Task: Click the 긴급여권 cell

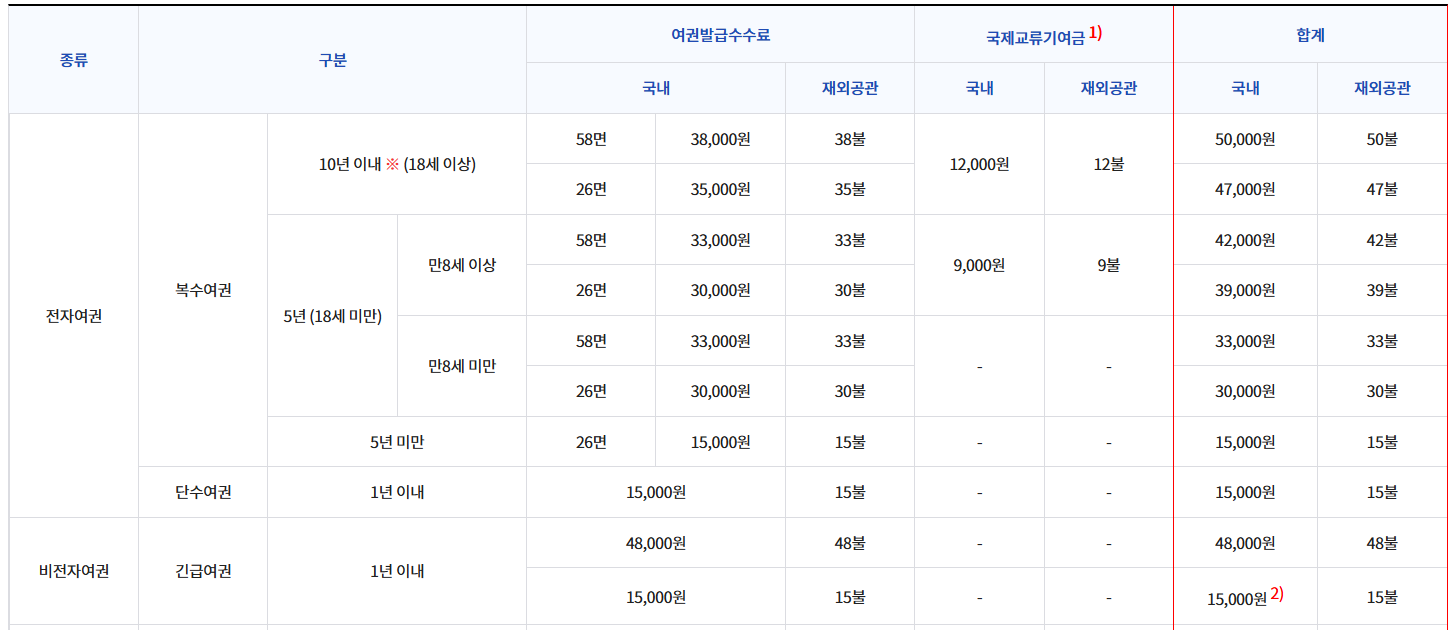Action: click(202, 568)
